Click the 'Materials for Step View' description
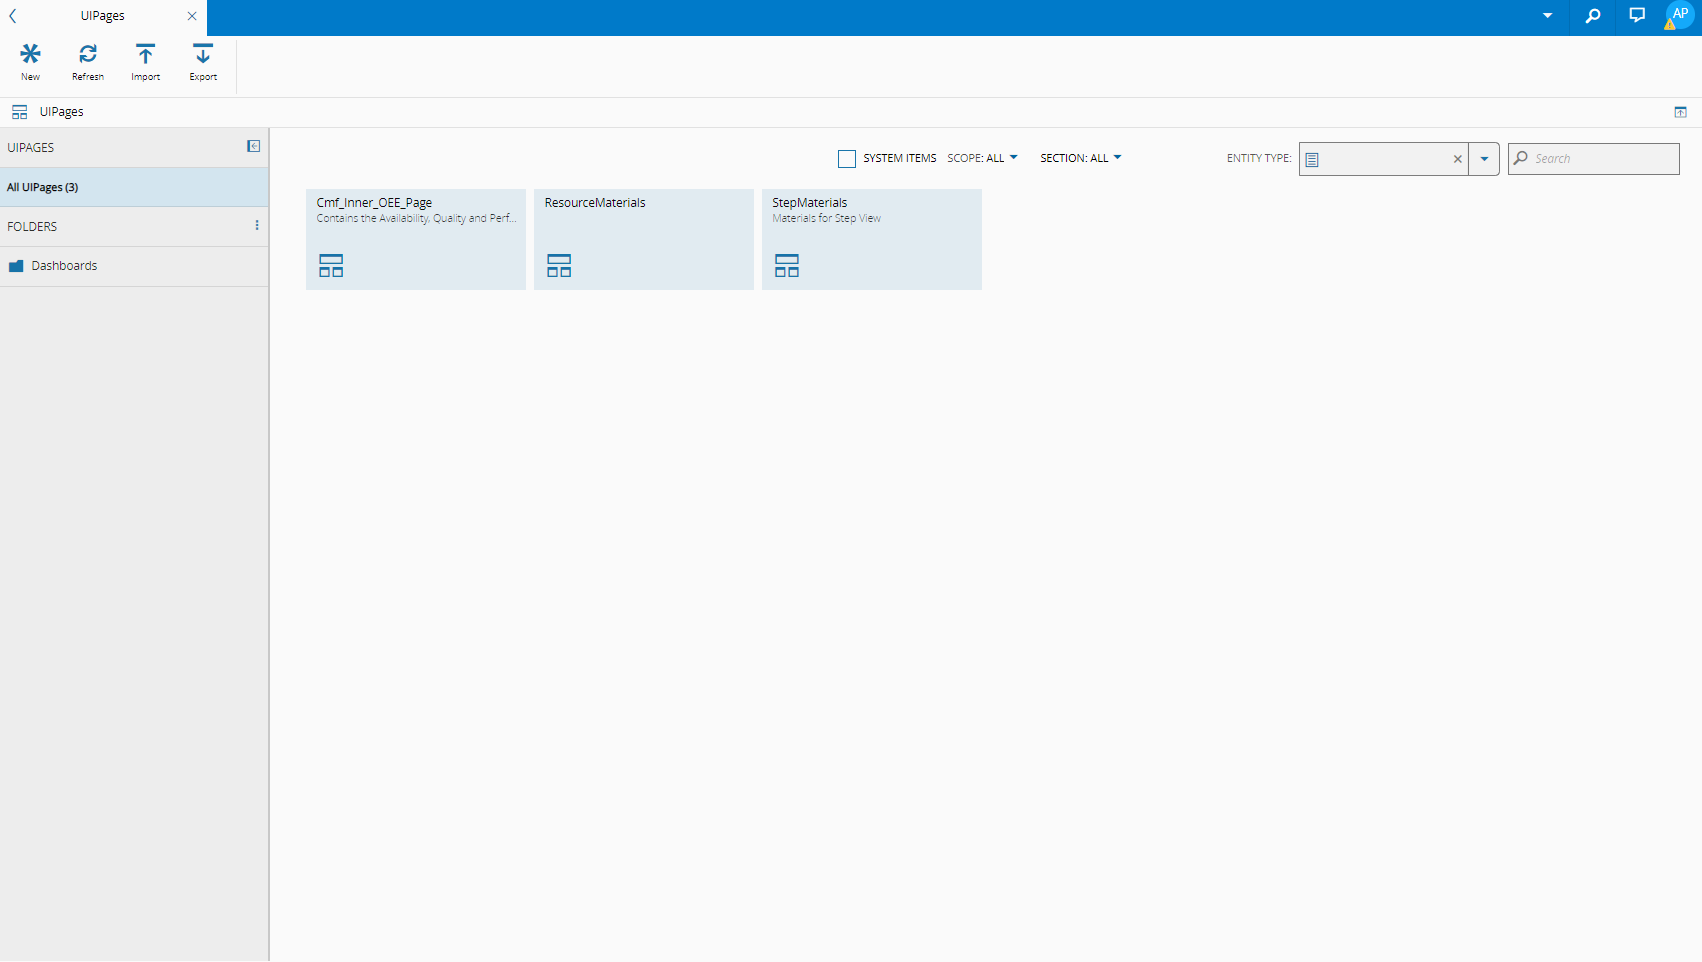Screen dimensions: 1702x962 (x=827, y=218)
